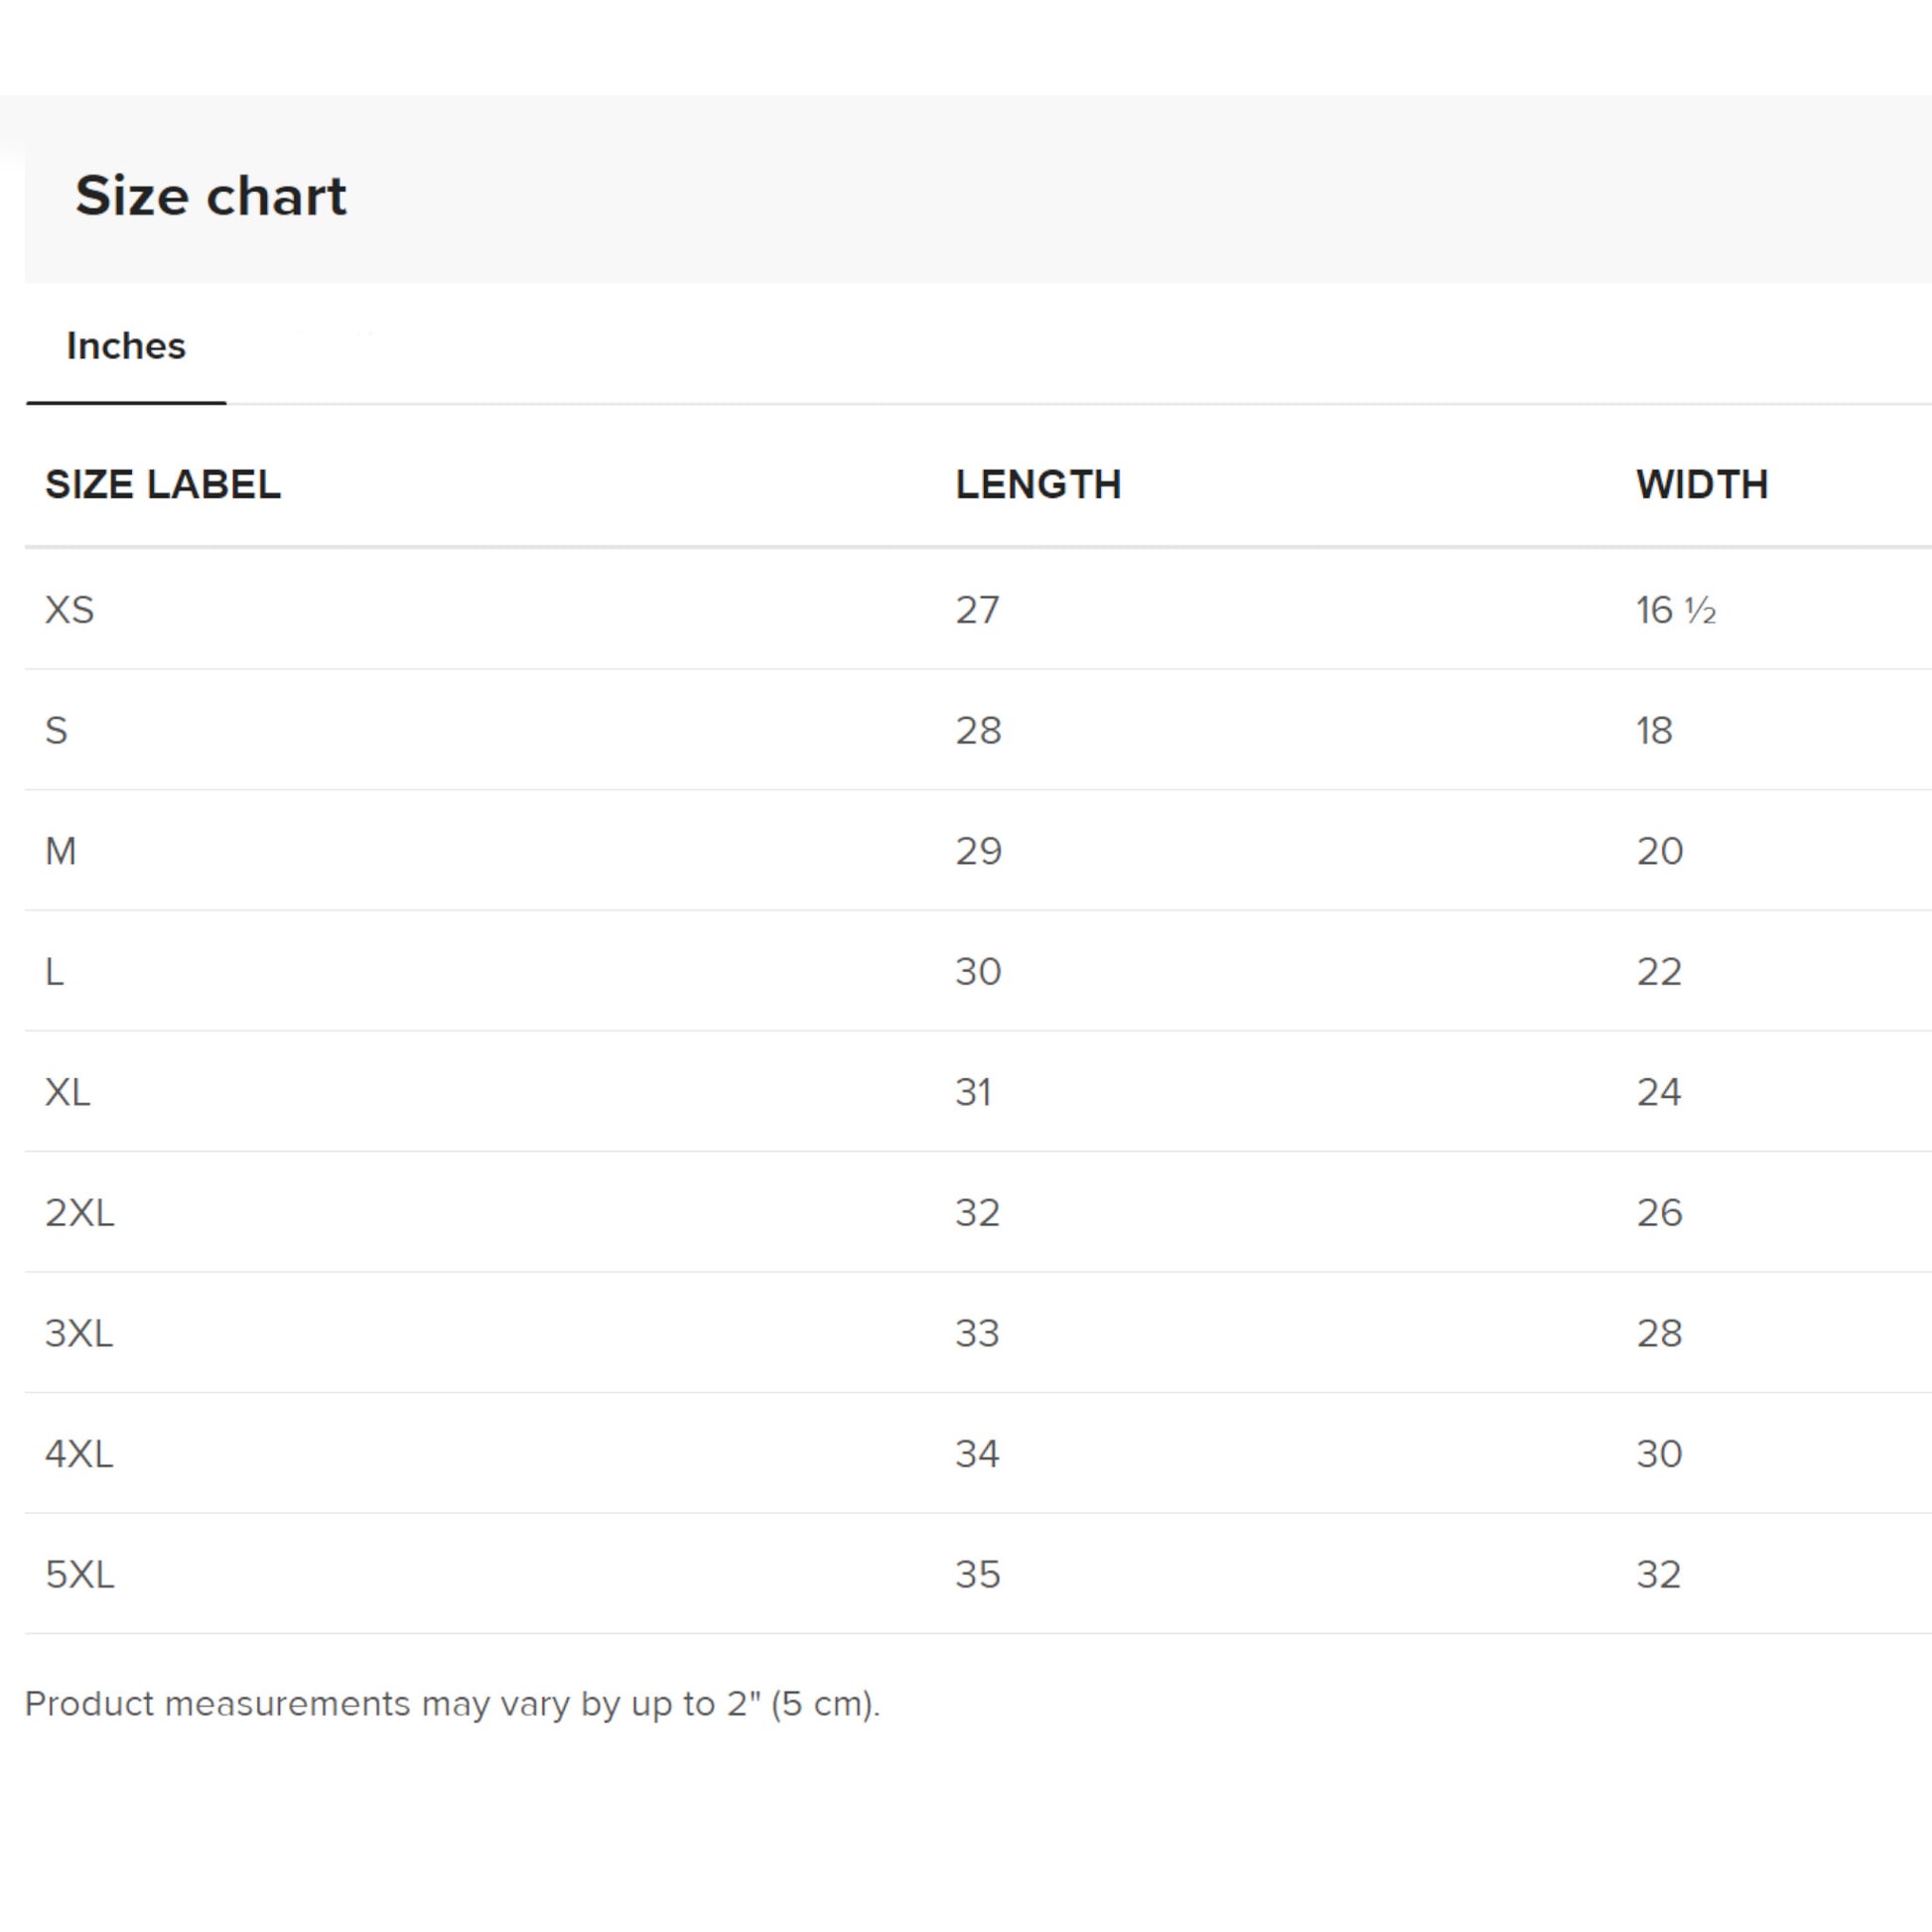Click the 2XL size row label

[79, 1213]
